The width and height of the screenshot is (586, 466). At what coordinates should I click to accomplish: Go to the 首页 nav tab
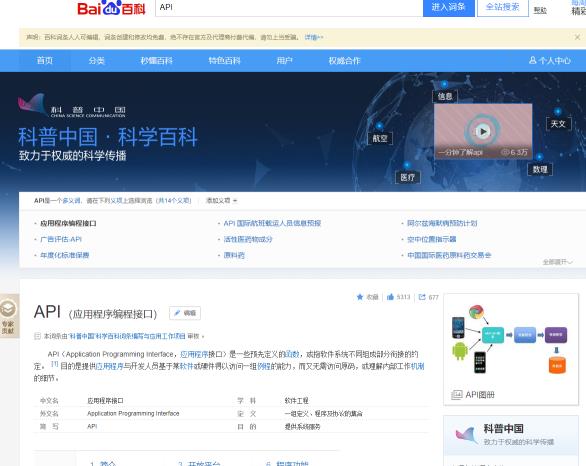click(x=45, y=61)
